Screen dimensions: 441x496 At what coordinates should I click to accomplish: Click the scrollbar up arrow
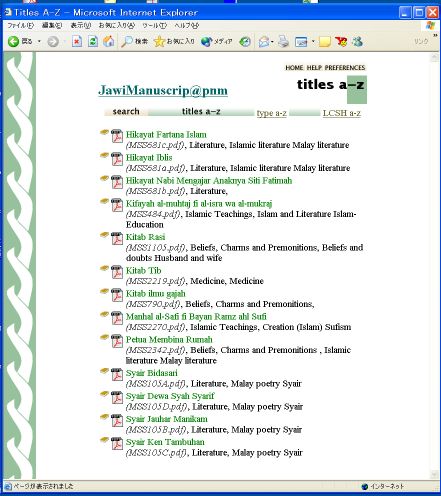coord(434,57)
